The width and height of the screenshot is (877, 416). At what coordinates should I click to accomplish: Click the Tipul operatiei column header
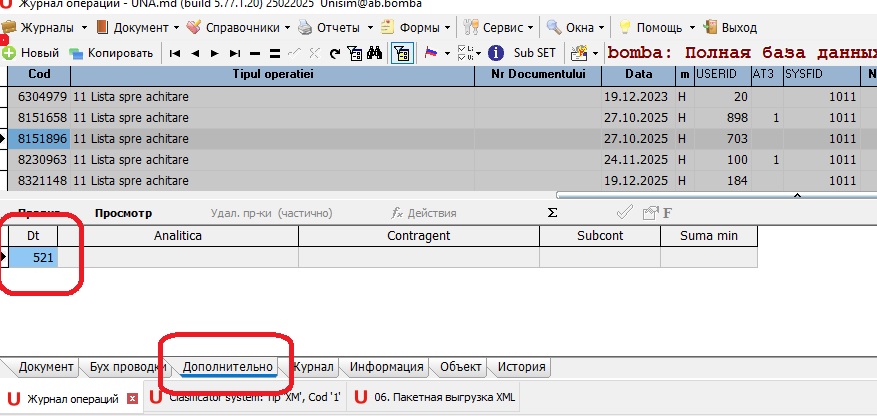click(x=272, y=74)
